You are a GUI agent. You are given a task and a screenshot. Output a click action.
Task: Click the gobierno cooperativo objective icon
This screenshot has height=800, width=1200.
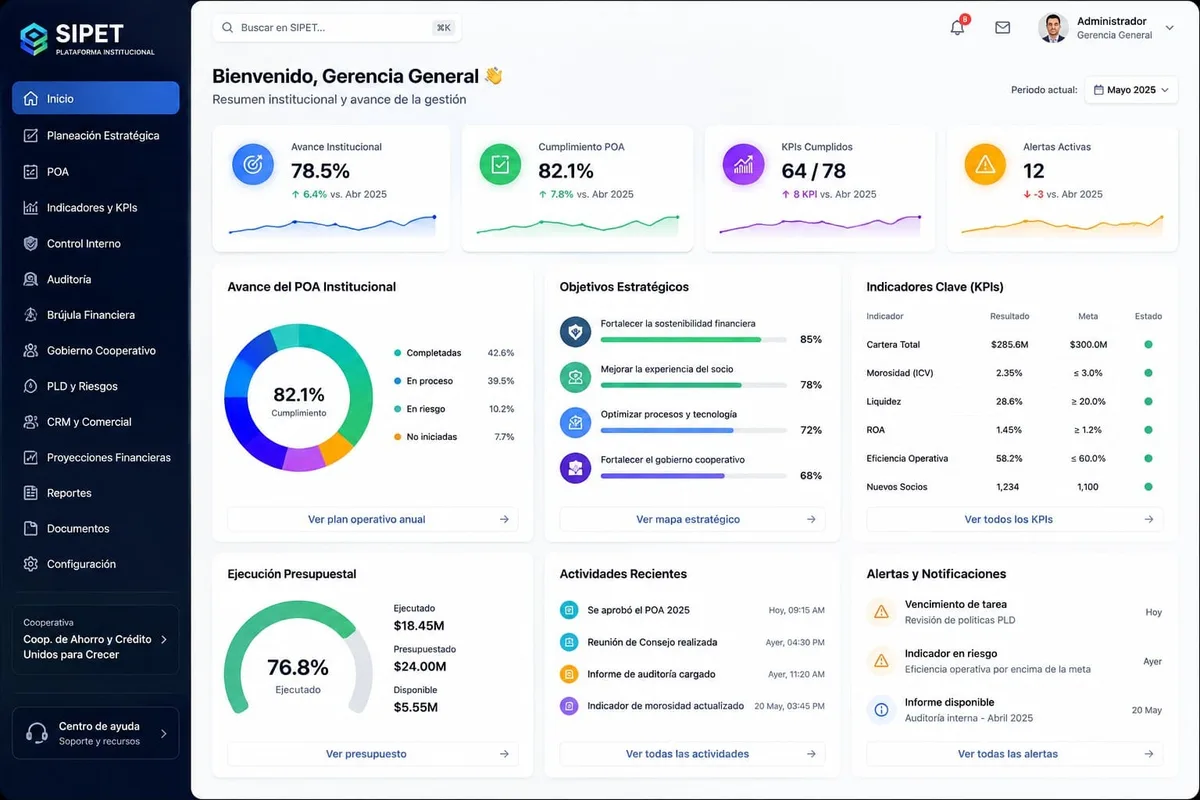click(575, 468)
